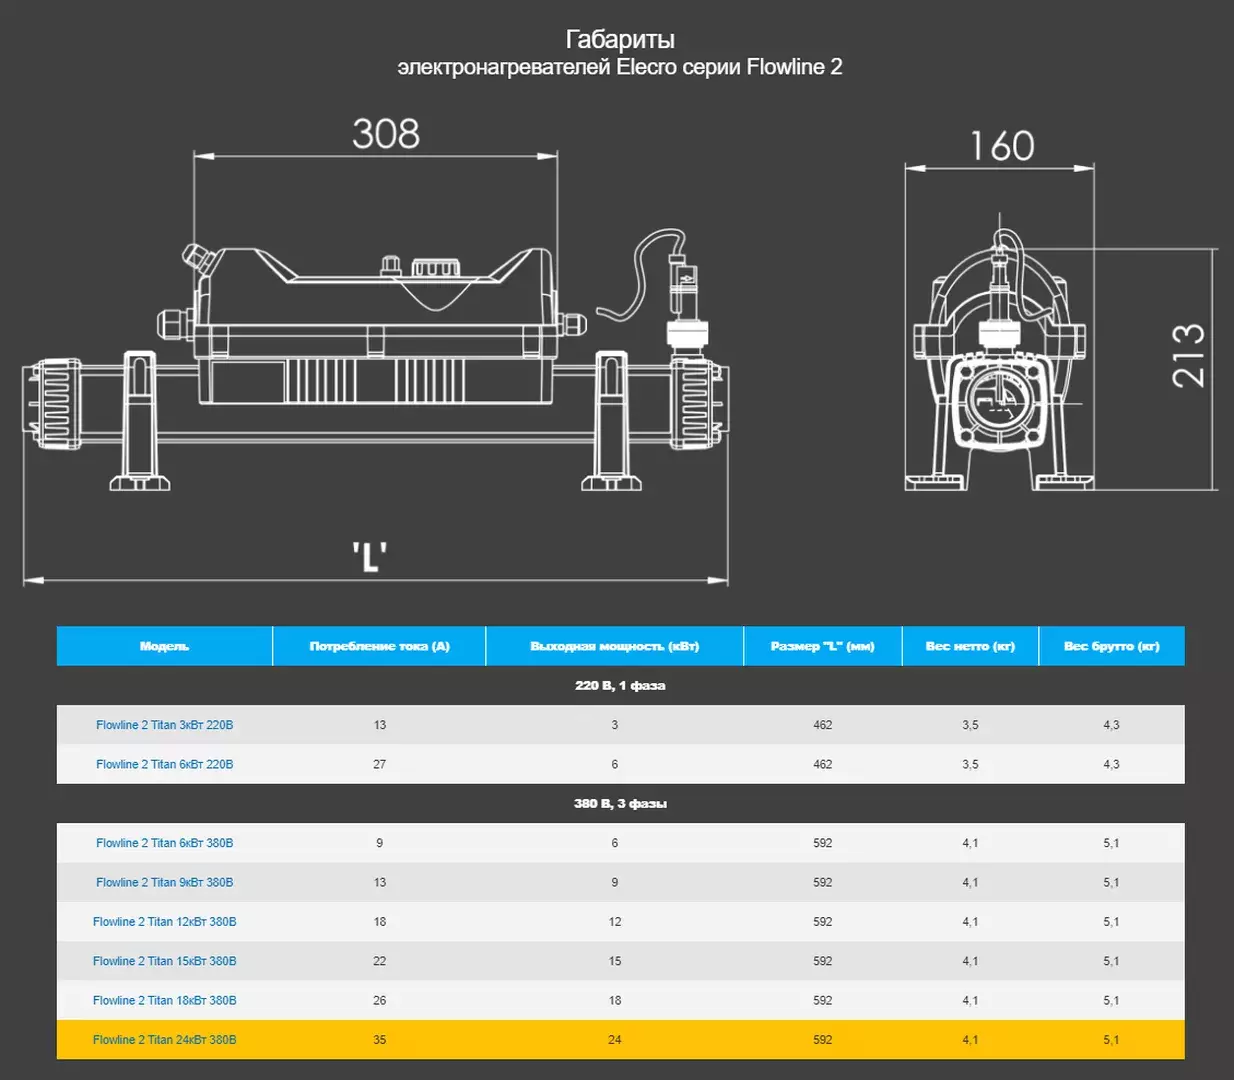The width and height of the screenshot is (1234, 1080).
Task: Open the highlighted Flowline 2 Titan 24кВт 380В link
Action: coord(164,1040)
